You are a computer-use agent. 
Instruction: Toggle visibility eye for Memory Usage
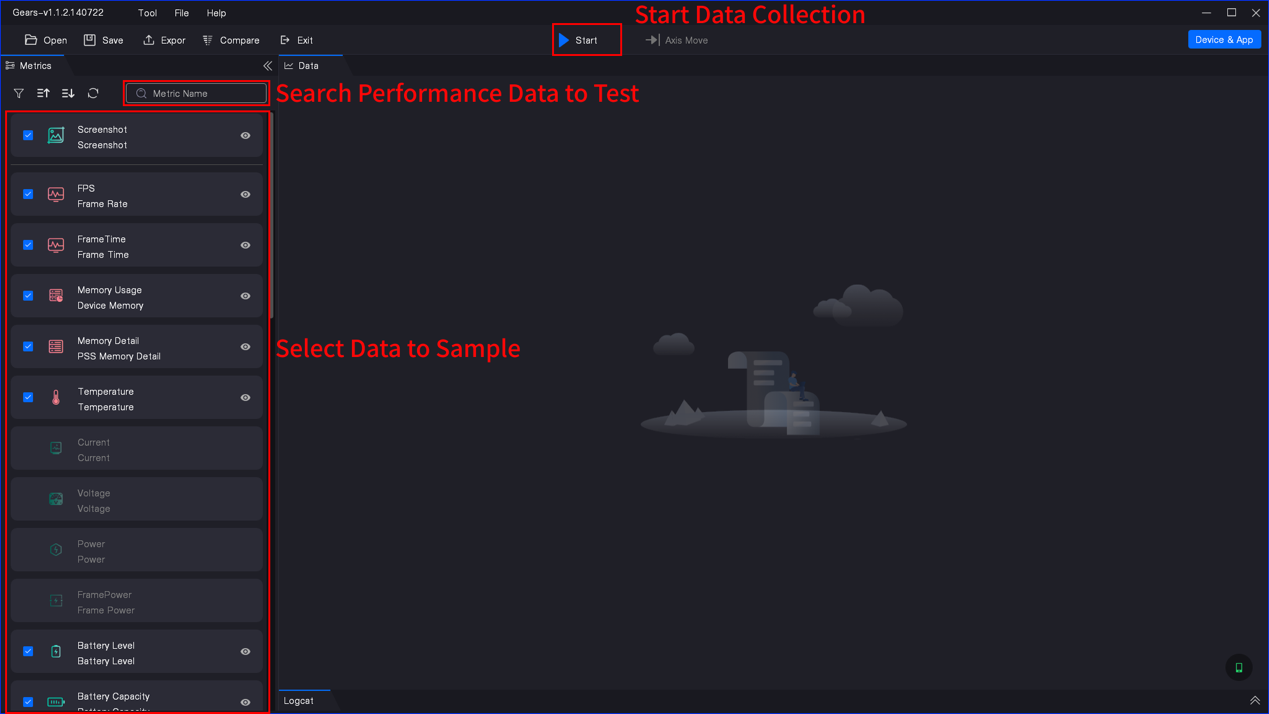point(245,297)
